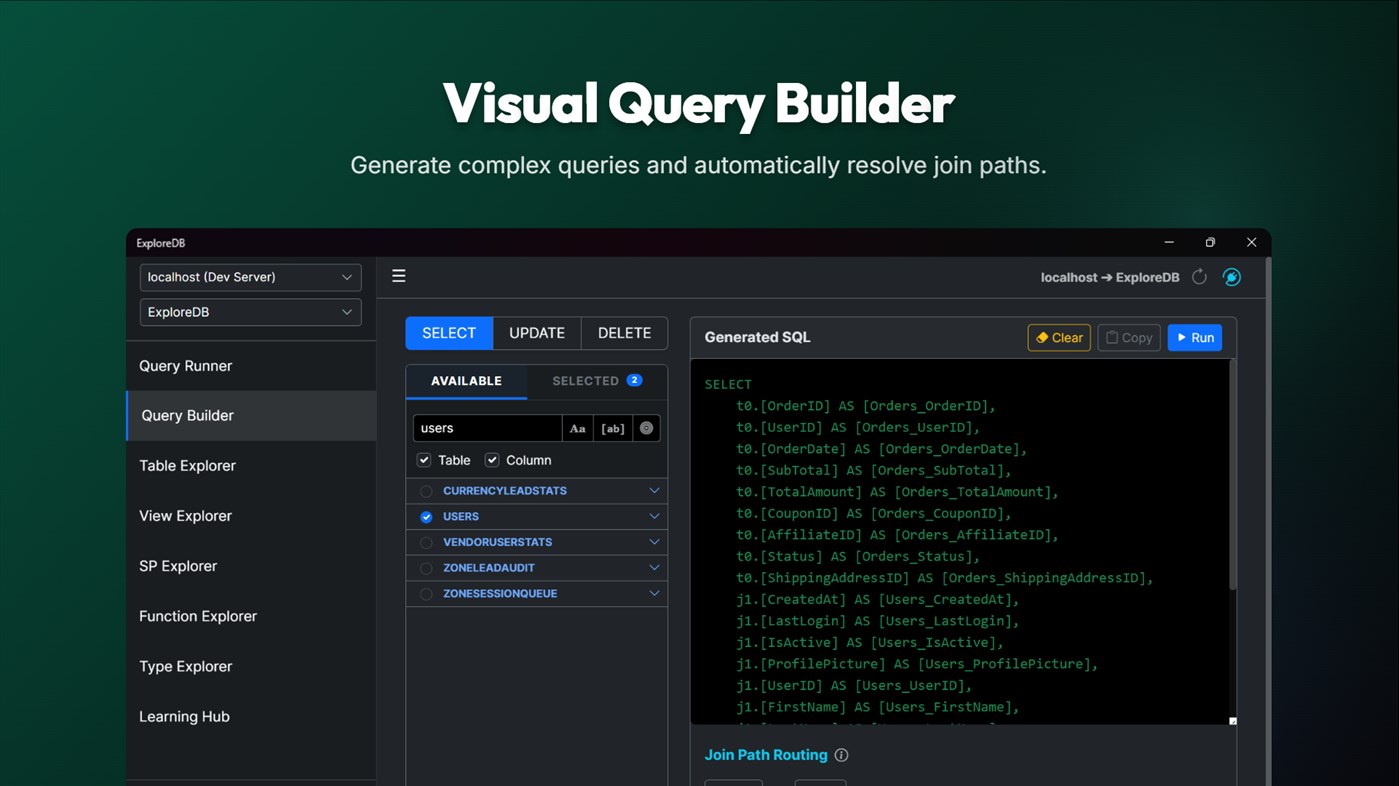Click the VENDORUSERSTATS table name
The height and width of the screenshot is (786, 1399).
click(498, 542)
